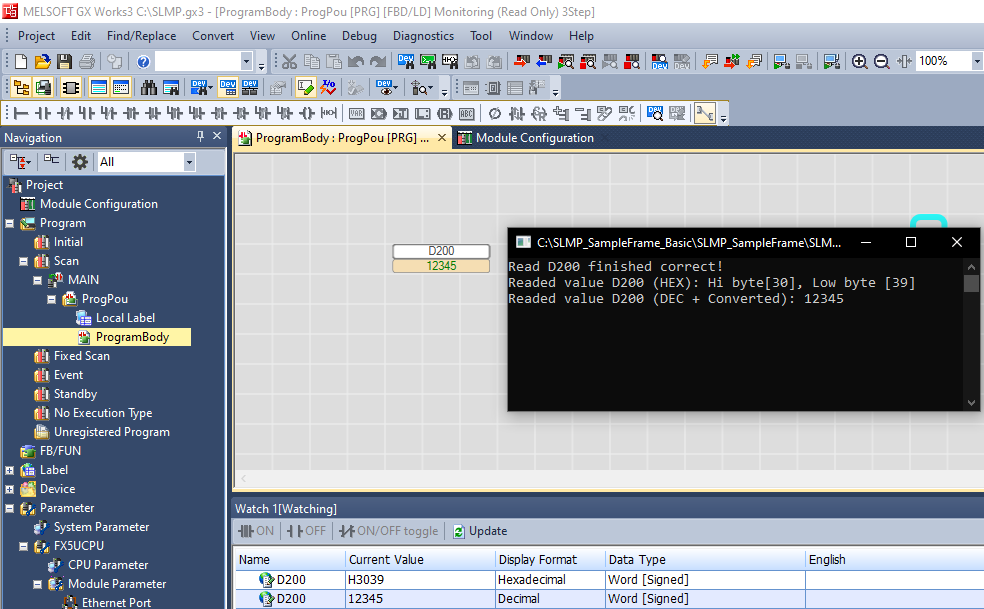Screen dimensions: 984x609
Task: Open the Find/Replace menu
Action: point(141,36)
